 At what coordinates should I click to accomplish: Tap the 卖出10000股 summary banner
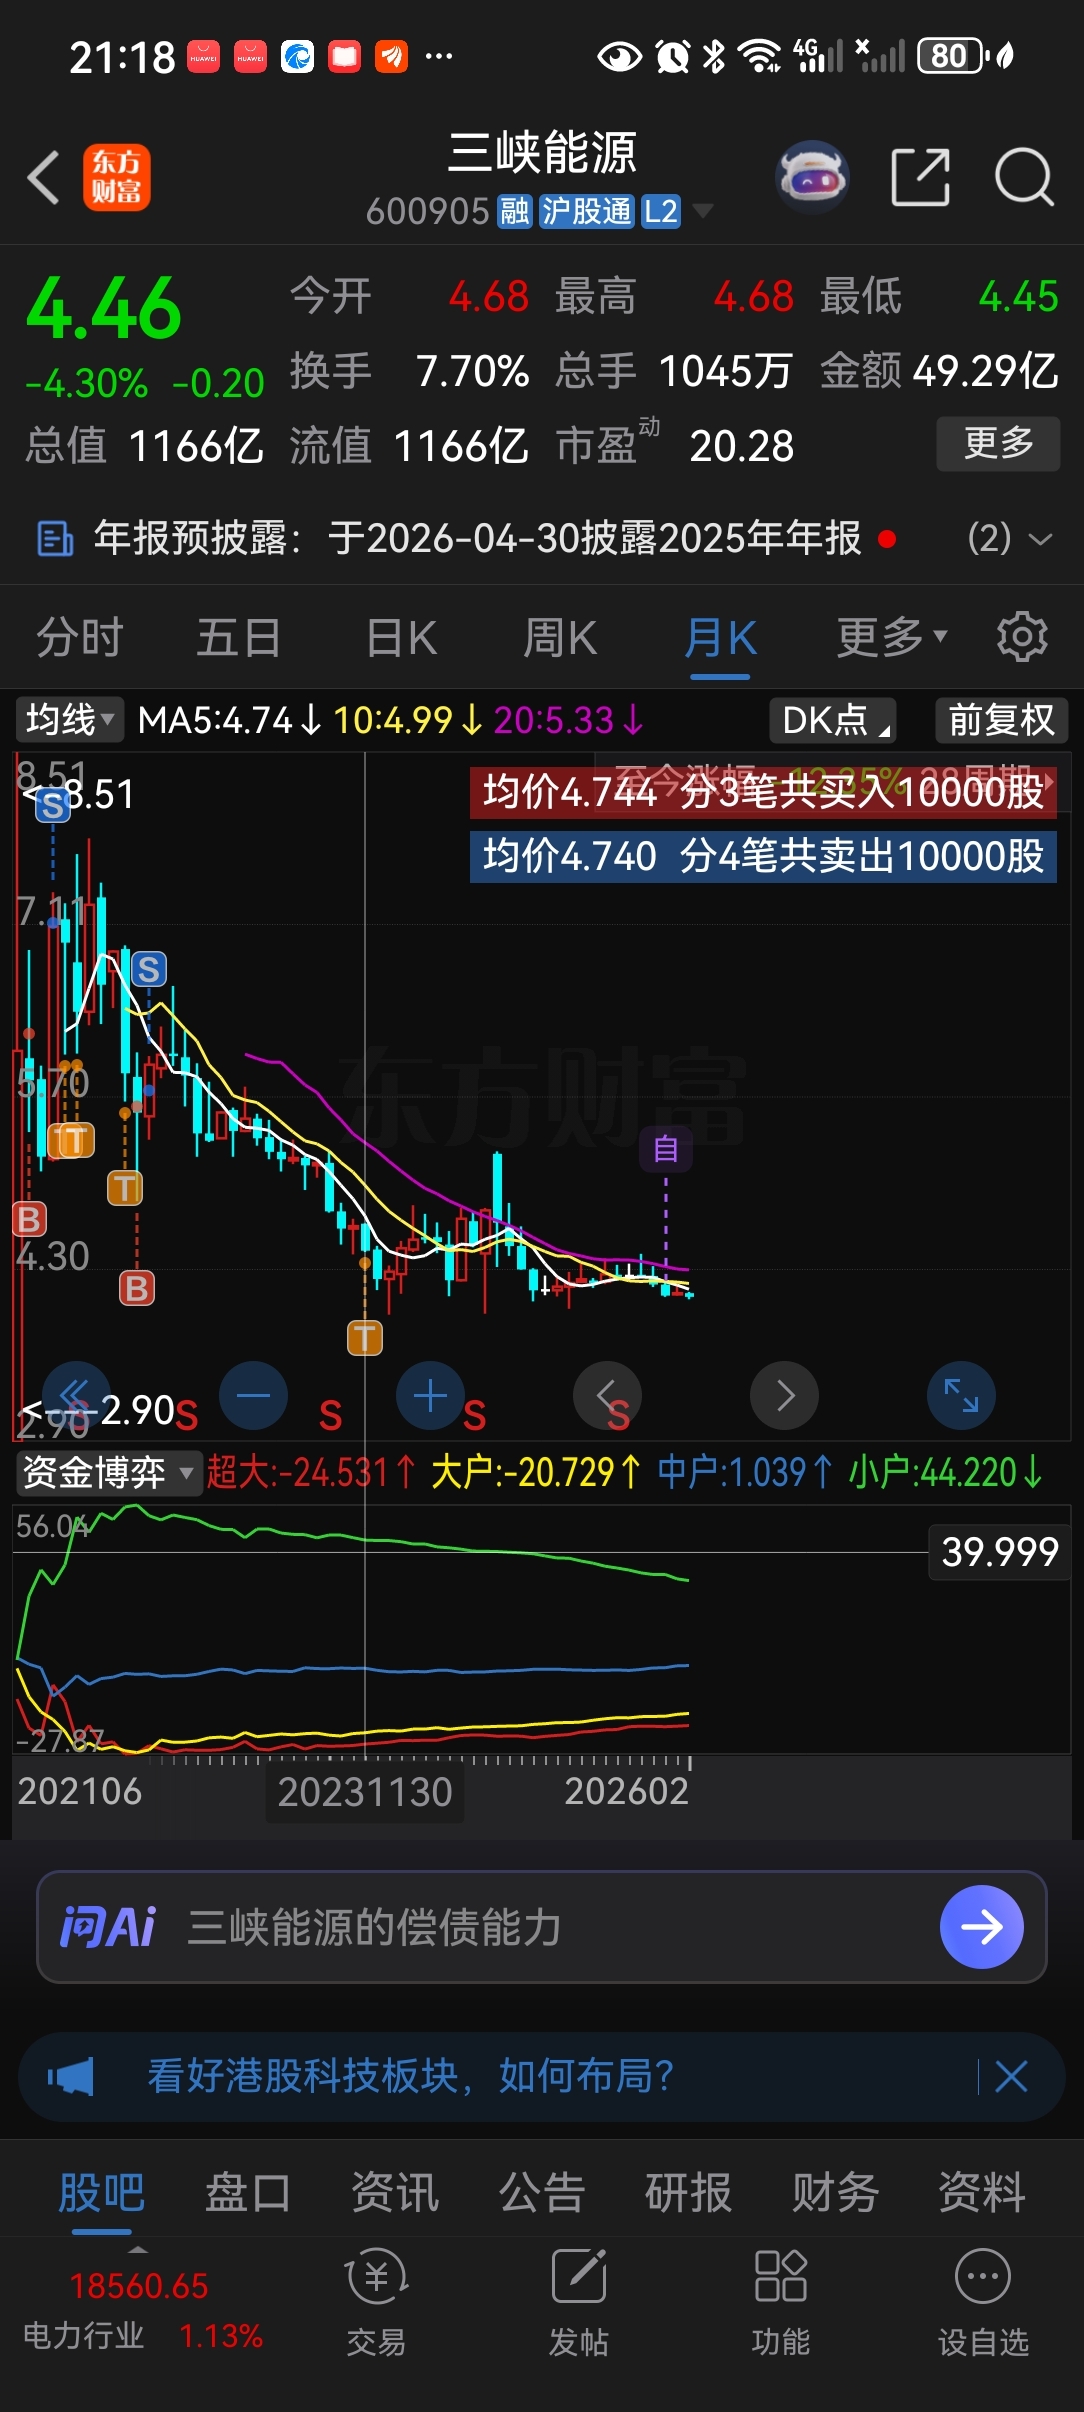click(763, 857)
